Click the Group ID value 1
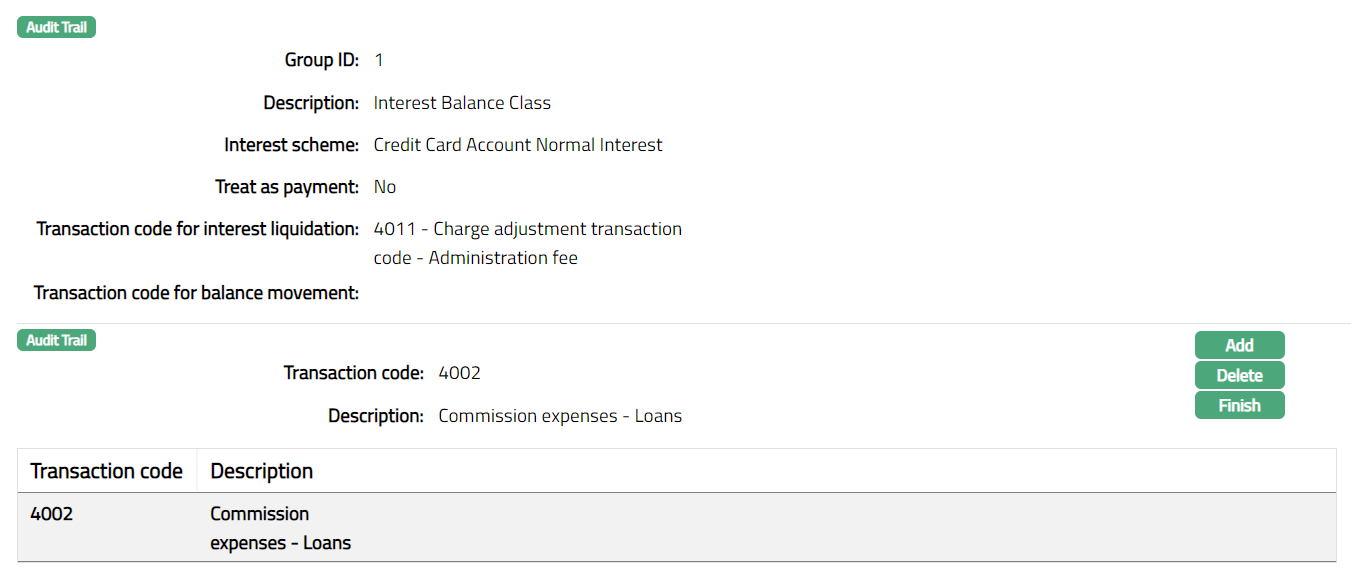This screenshot has width=1351, height=577. tap(379, 60)
